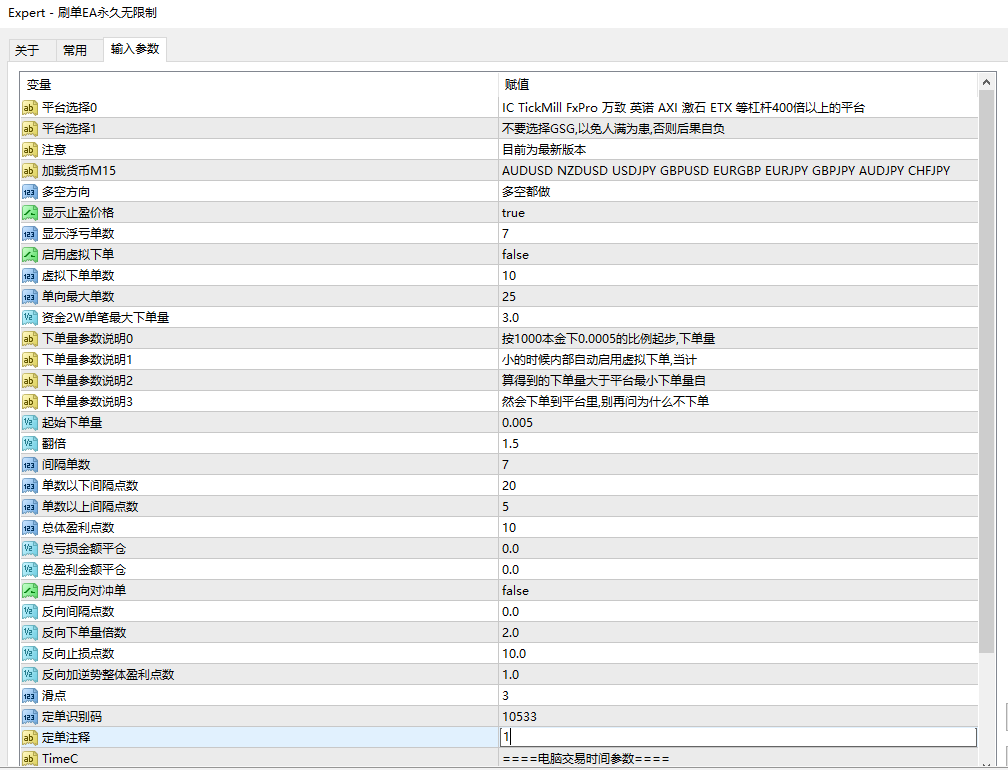Click the 反向间隔点数 variable name

[78, 612]
